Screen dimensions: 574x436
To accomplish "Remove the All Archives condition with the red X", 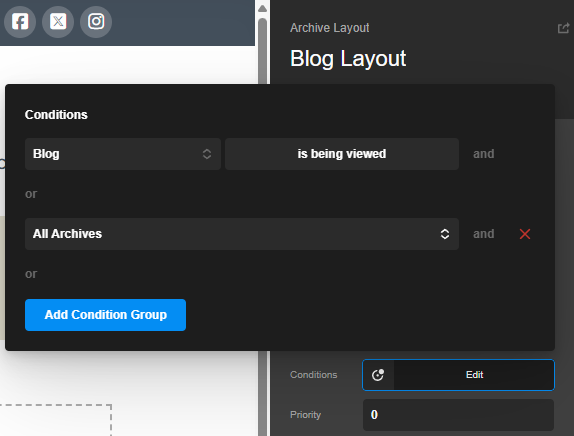I will 525,234.
